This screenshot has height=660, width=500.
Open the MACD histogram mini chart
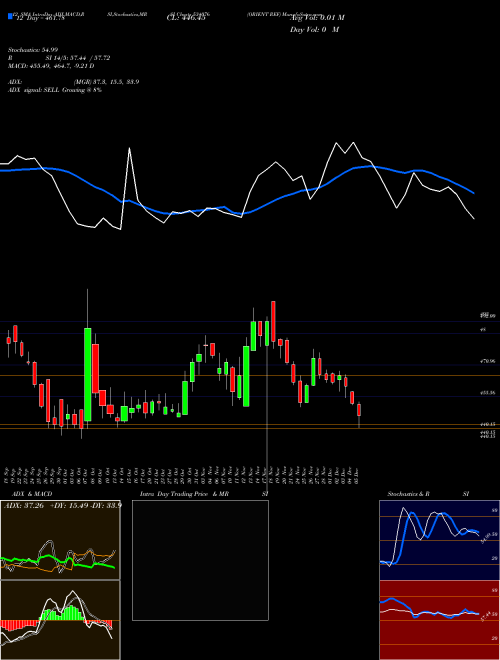(x=60, y=620)
